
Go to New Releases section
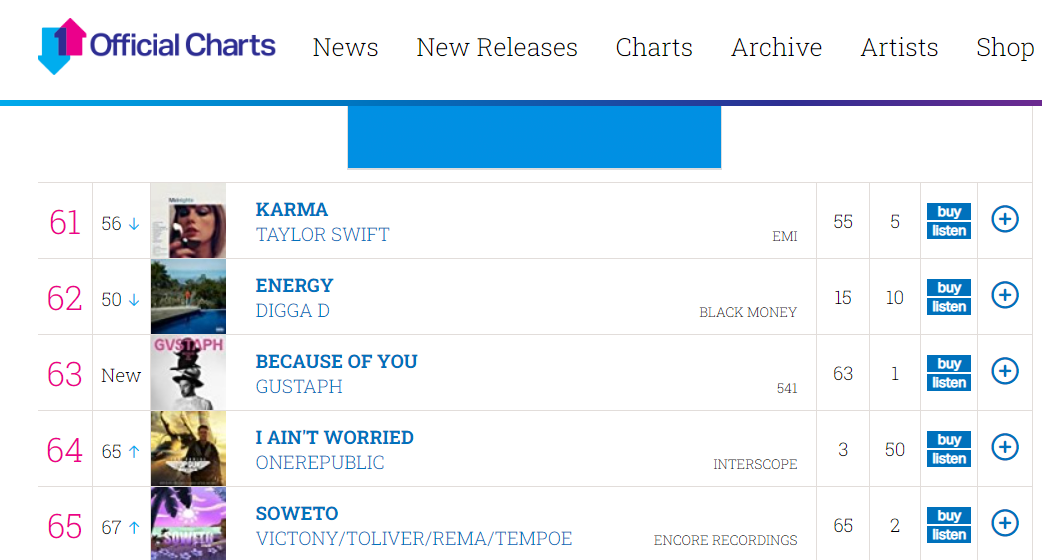[497, 47]
